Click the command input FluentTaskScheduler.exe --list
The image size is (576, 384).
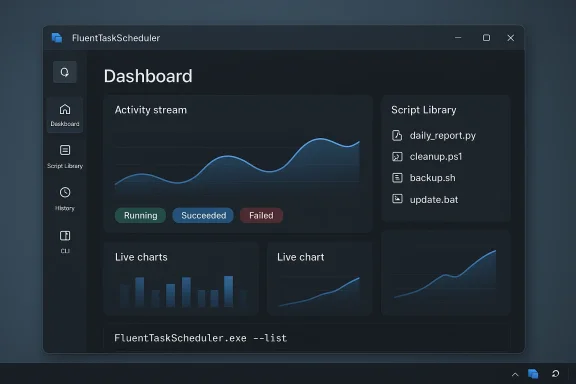(x=200, y=338)
